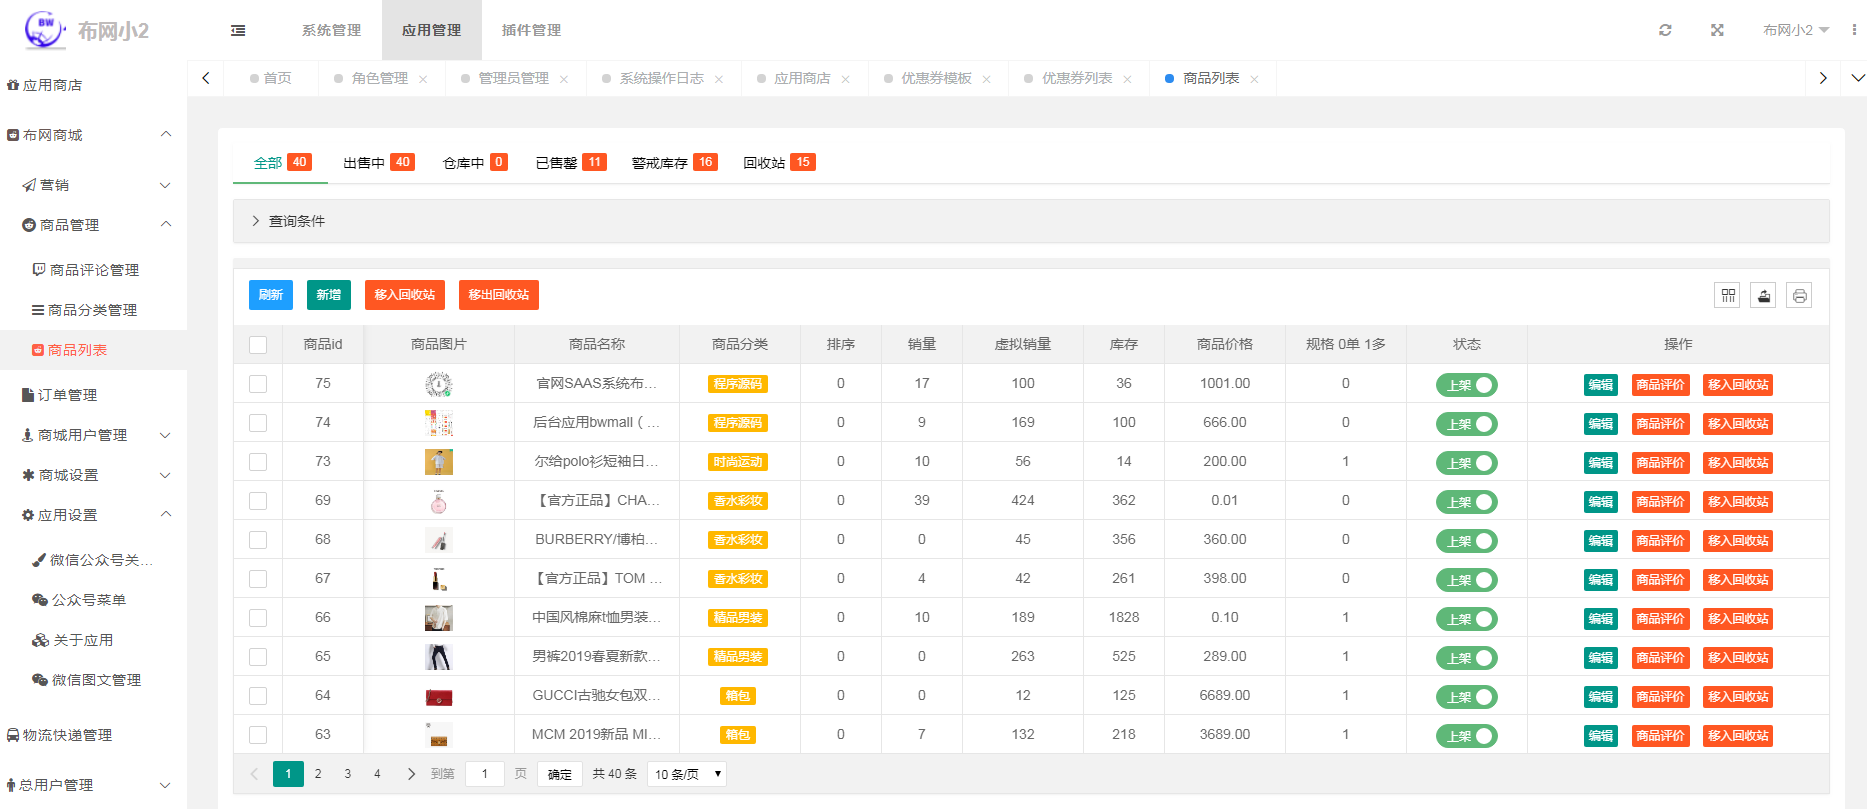
Task: Toggle 上架 status switch for product 75
Action: coord(1466,385)
